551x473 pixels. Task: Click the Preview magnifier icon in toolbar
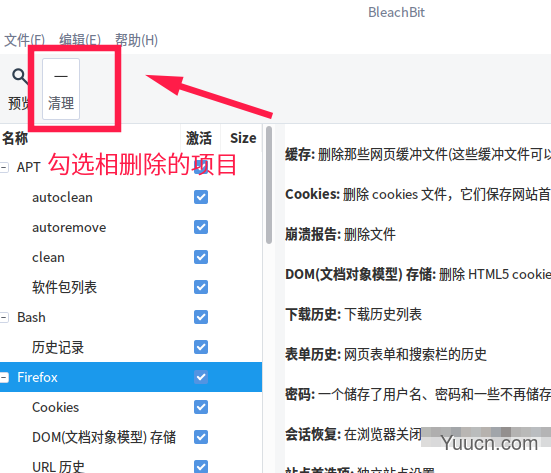19,76
